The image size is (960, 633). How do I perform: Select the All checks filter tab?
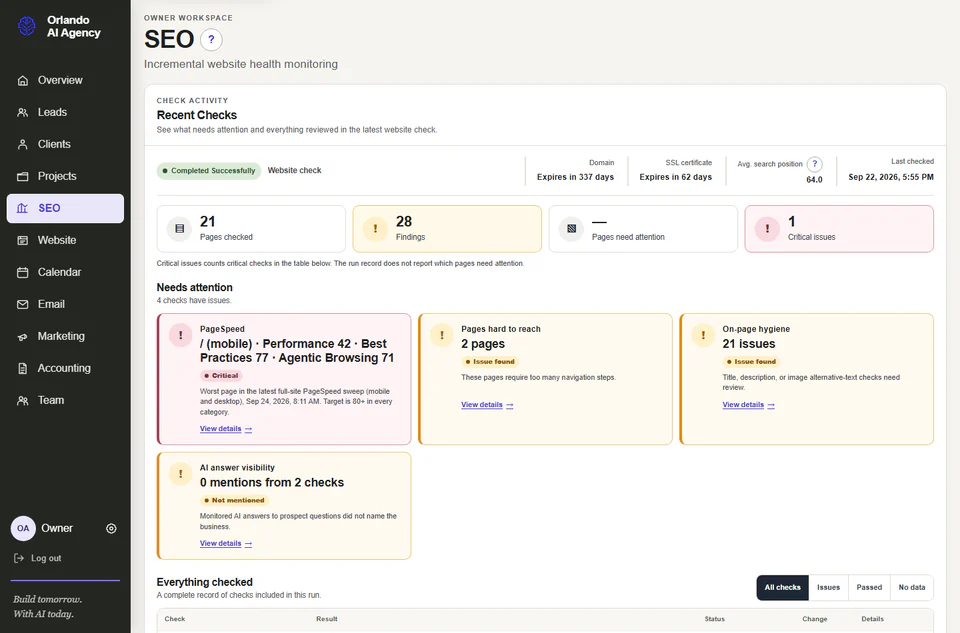[782, 588]
